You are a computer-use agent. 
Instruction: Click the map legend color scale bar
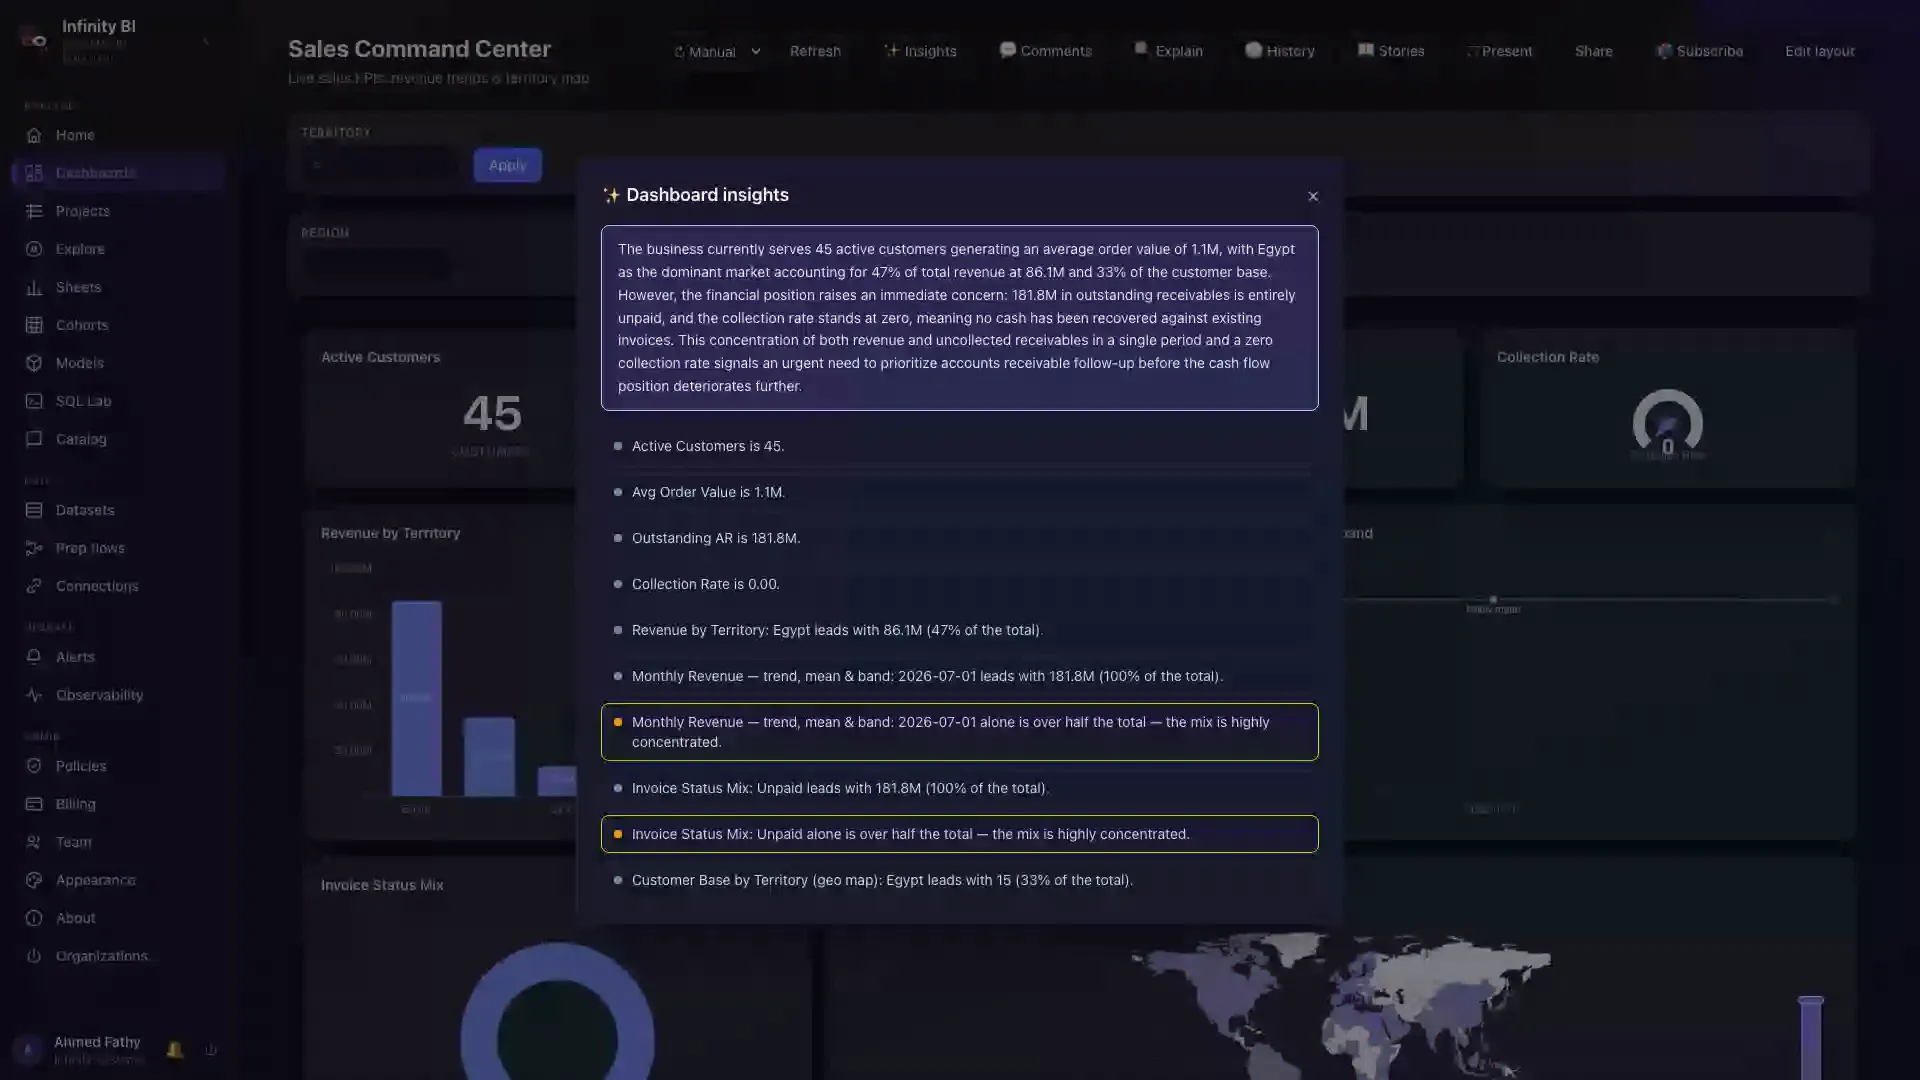[x=1811, y=1038]
